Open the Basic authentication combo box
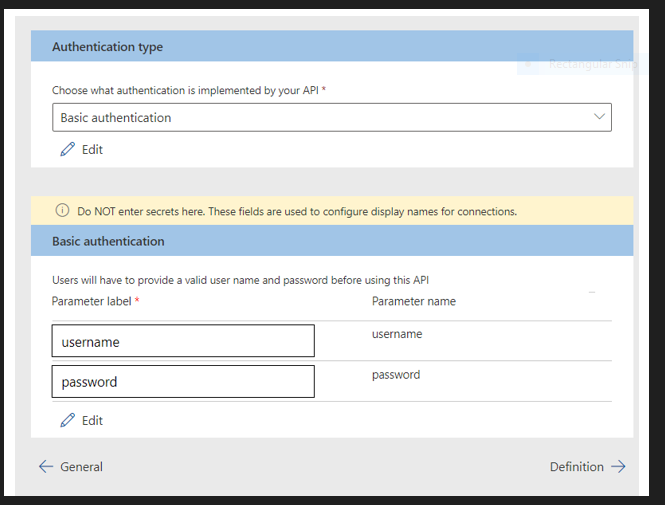Screen dimensions: 665x505 click(330, 117)
